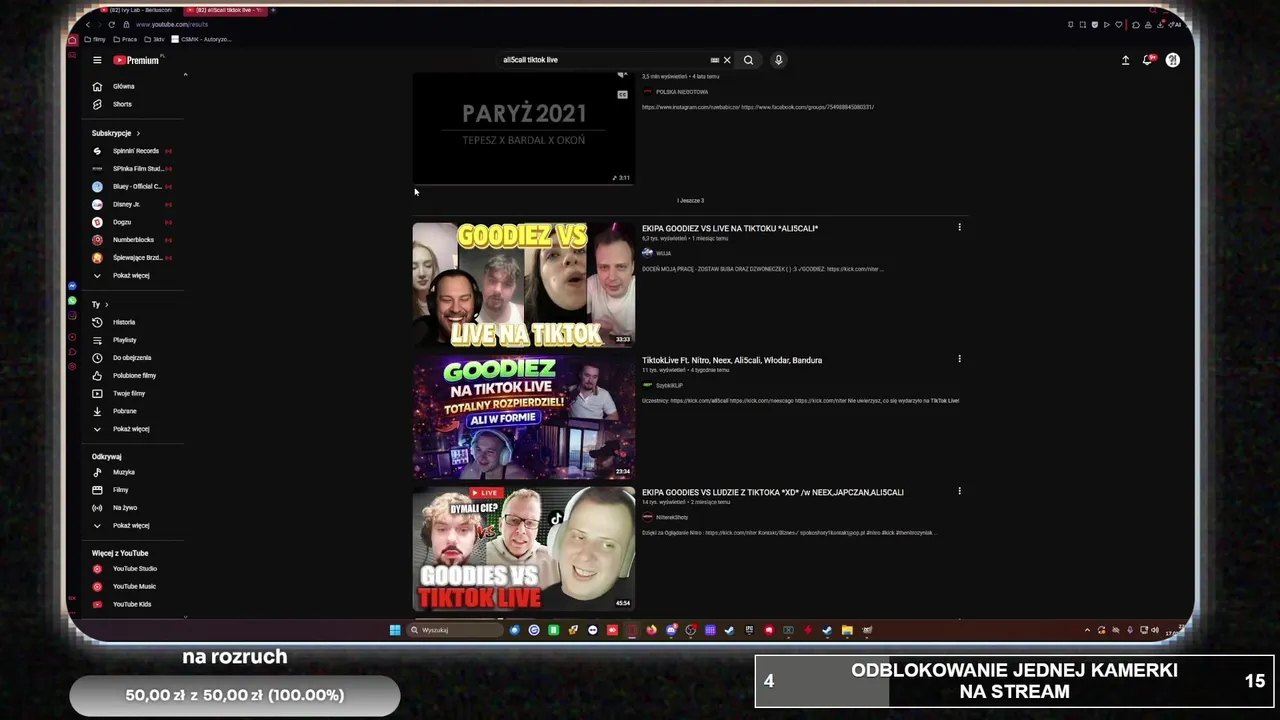Open the notifications bell

click(x=1148, y=60)
